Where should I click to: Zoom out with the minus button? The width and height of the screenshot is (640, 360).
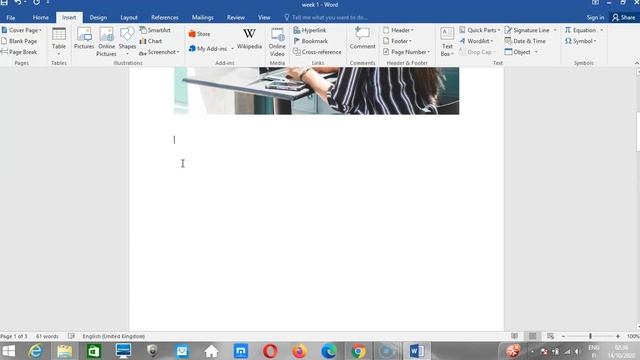coord(564,336)
